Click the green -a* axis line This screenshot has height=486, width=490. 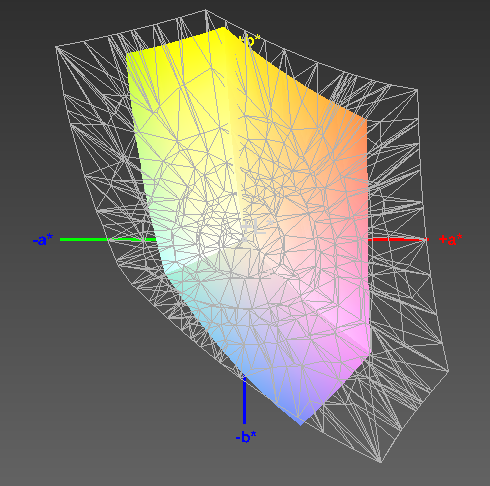pos(109,240)
